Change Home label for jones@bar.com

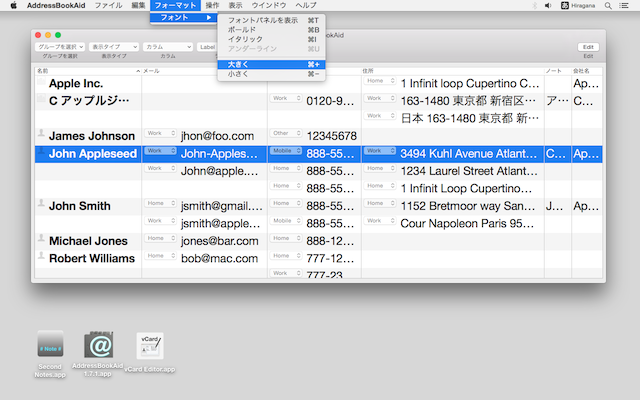(160, 238)
